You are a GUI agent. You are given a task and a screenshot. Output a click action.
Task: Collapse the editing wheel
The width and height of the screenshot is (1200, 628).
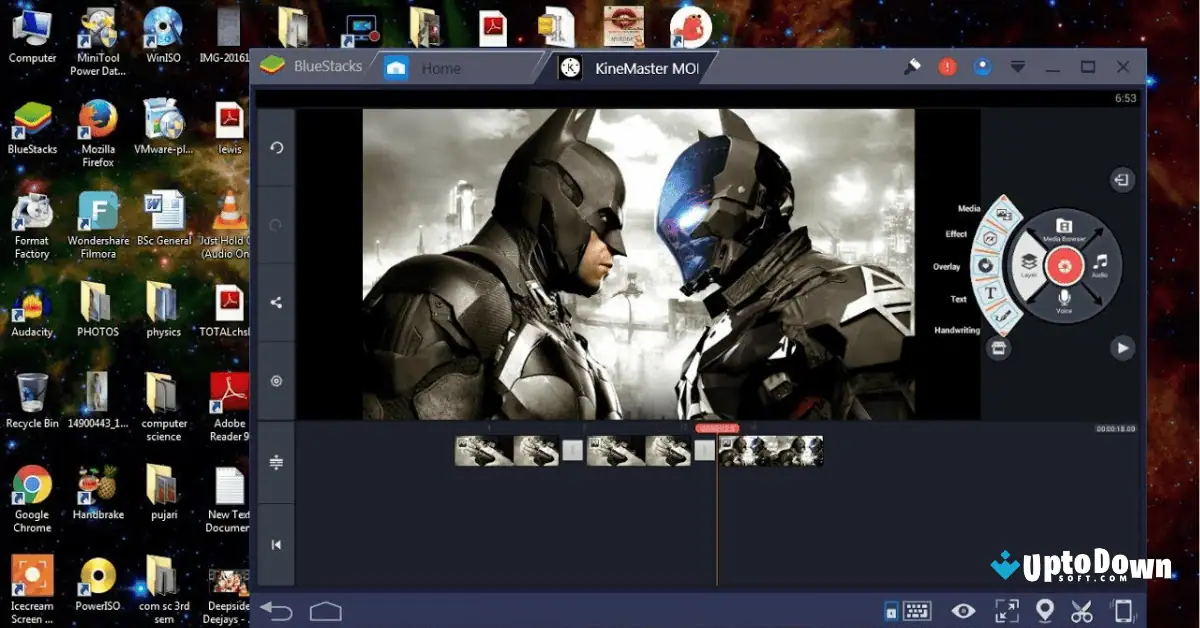[1122, 181]
